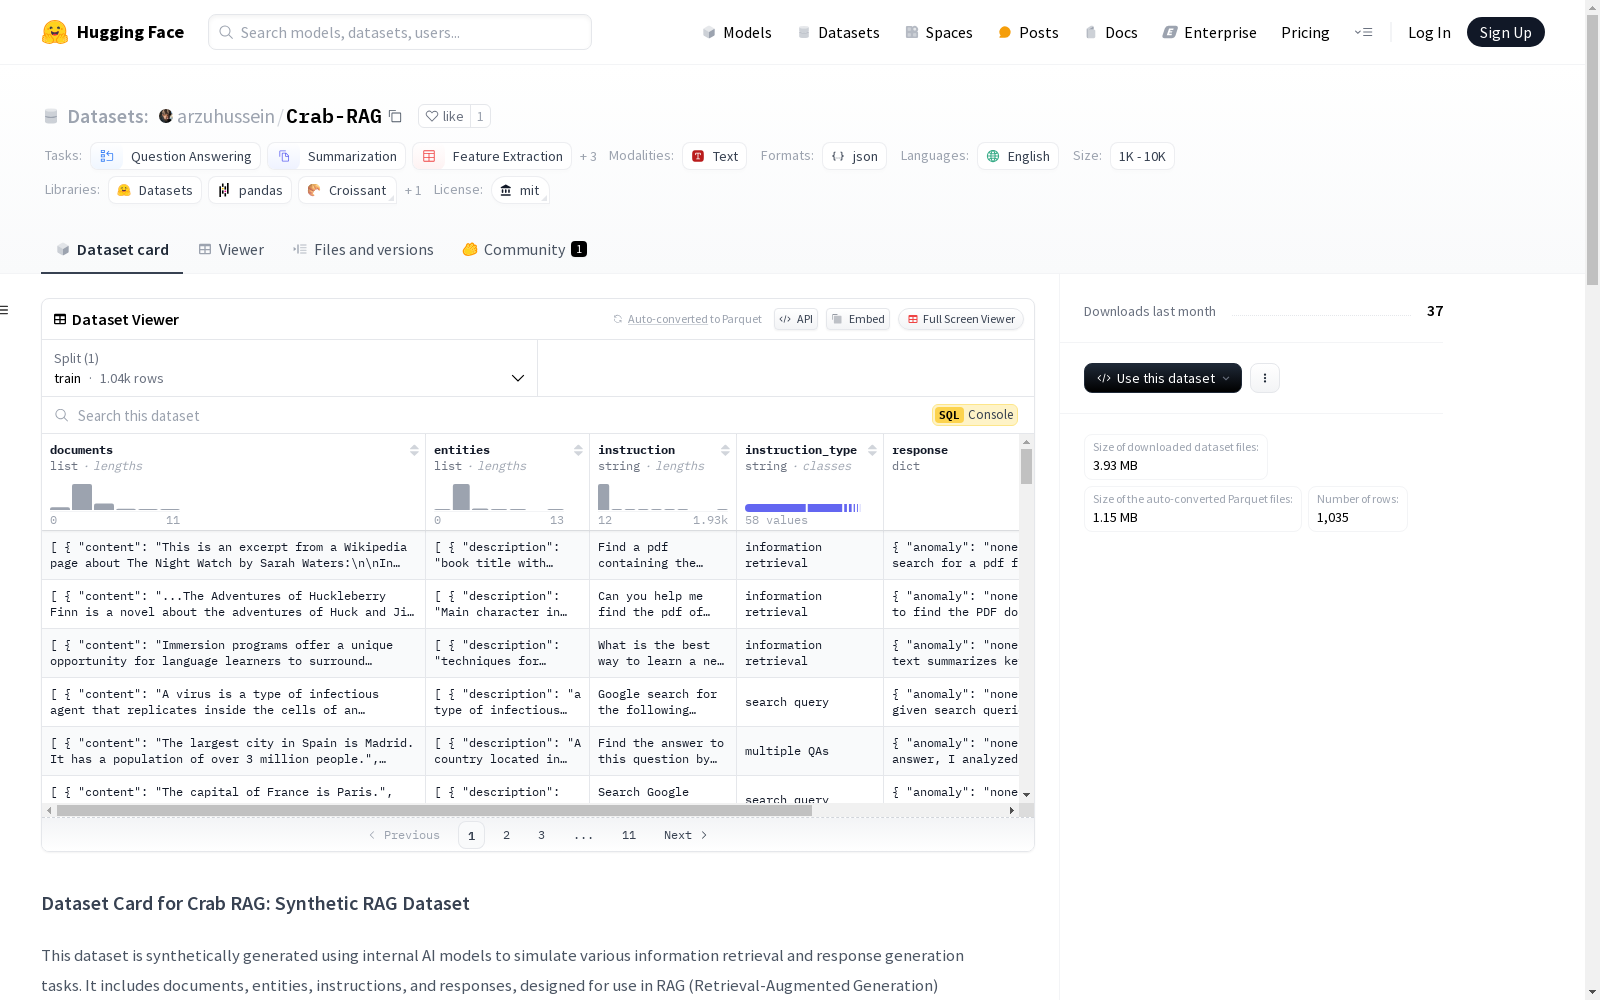Select the json format tag
1600x1000 pixels.
pyautogui.click(x=854, y=156)
